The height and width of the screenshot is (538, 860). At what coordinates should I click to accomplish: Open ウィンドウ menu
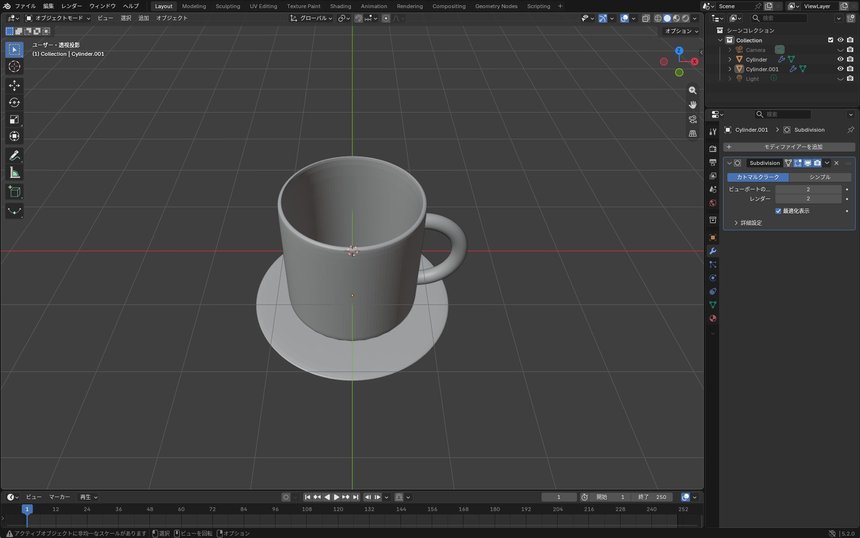click(x=103, y=6)
